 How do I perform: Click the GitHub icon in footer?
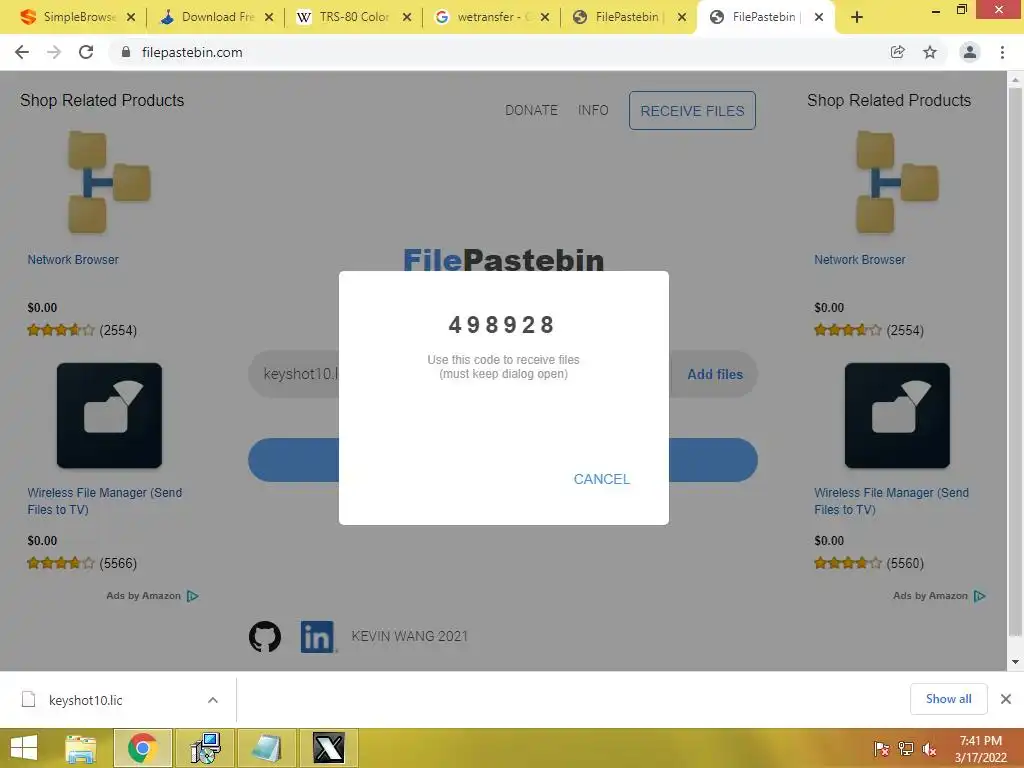(x=264, y=637)
